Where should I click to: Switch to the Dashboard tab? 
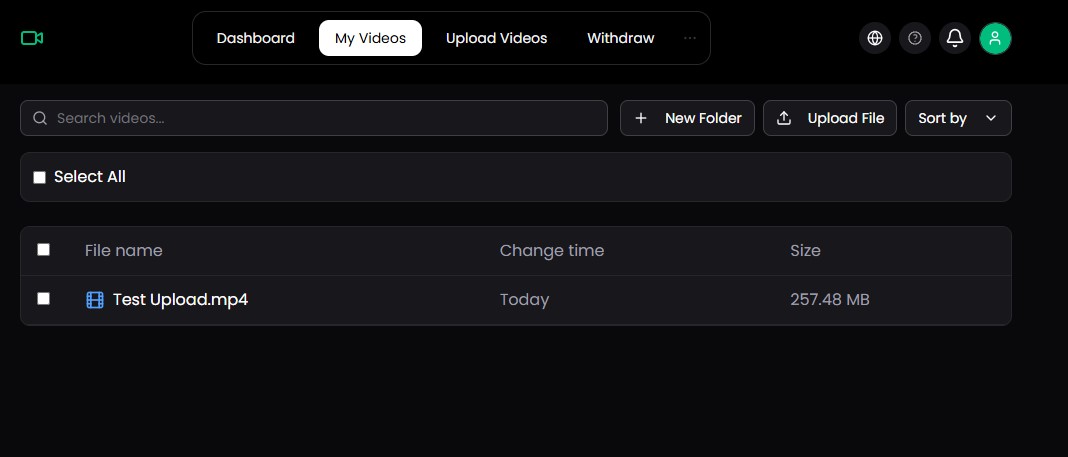coord(256,38)
